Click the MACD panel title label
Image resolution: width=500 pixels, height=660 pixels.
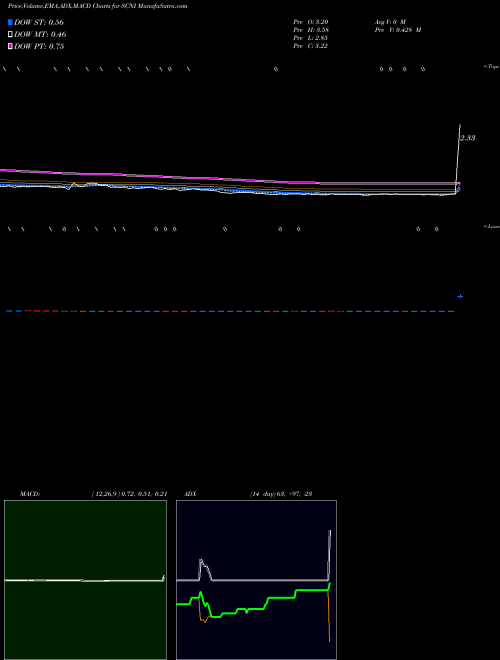[30, 494]
